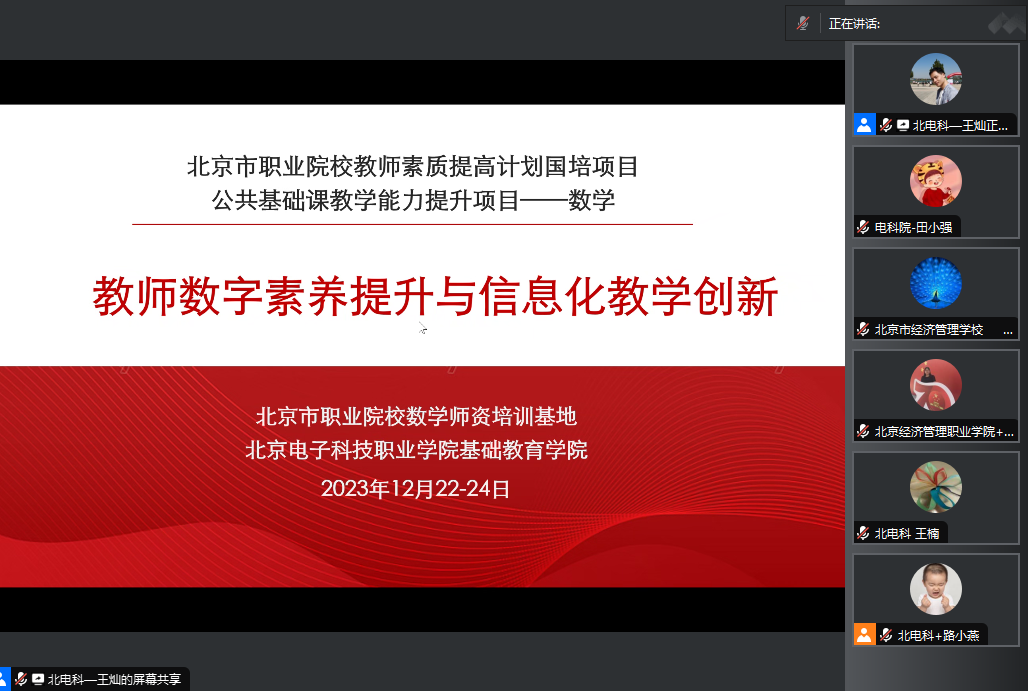Click the screen-share icon on 王灿's participant tile
Image resolution: width=1028 pixels, height=691 pixels.
click(x=903, y=125)
